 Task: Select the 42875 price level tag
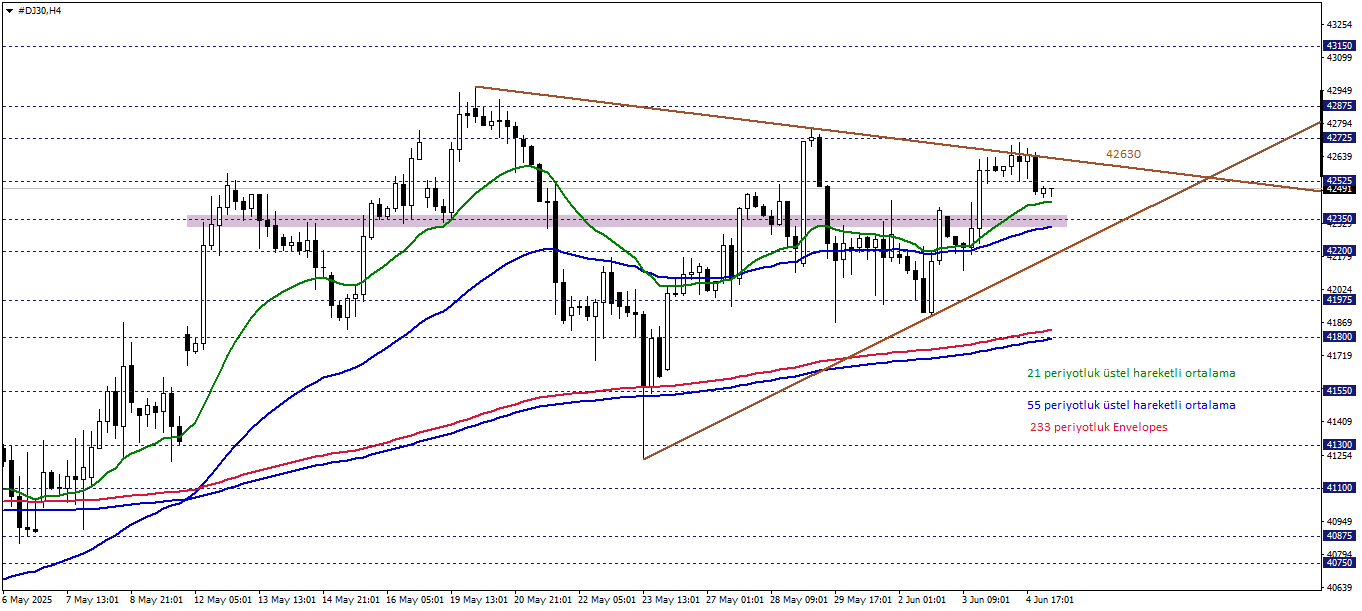pos(1339,105)
